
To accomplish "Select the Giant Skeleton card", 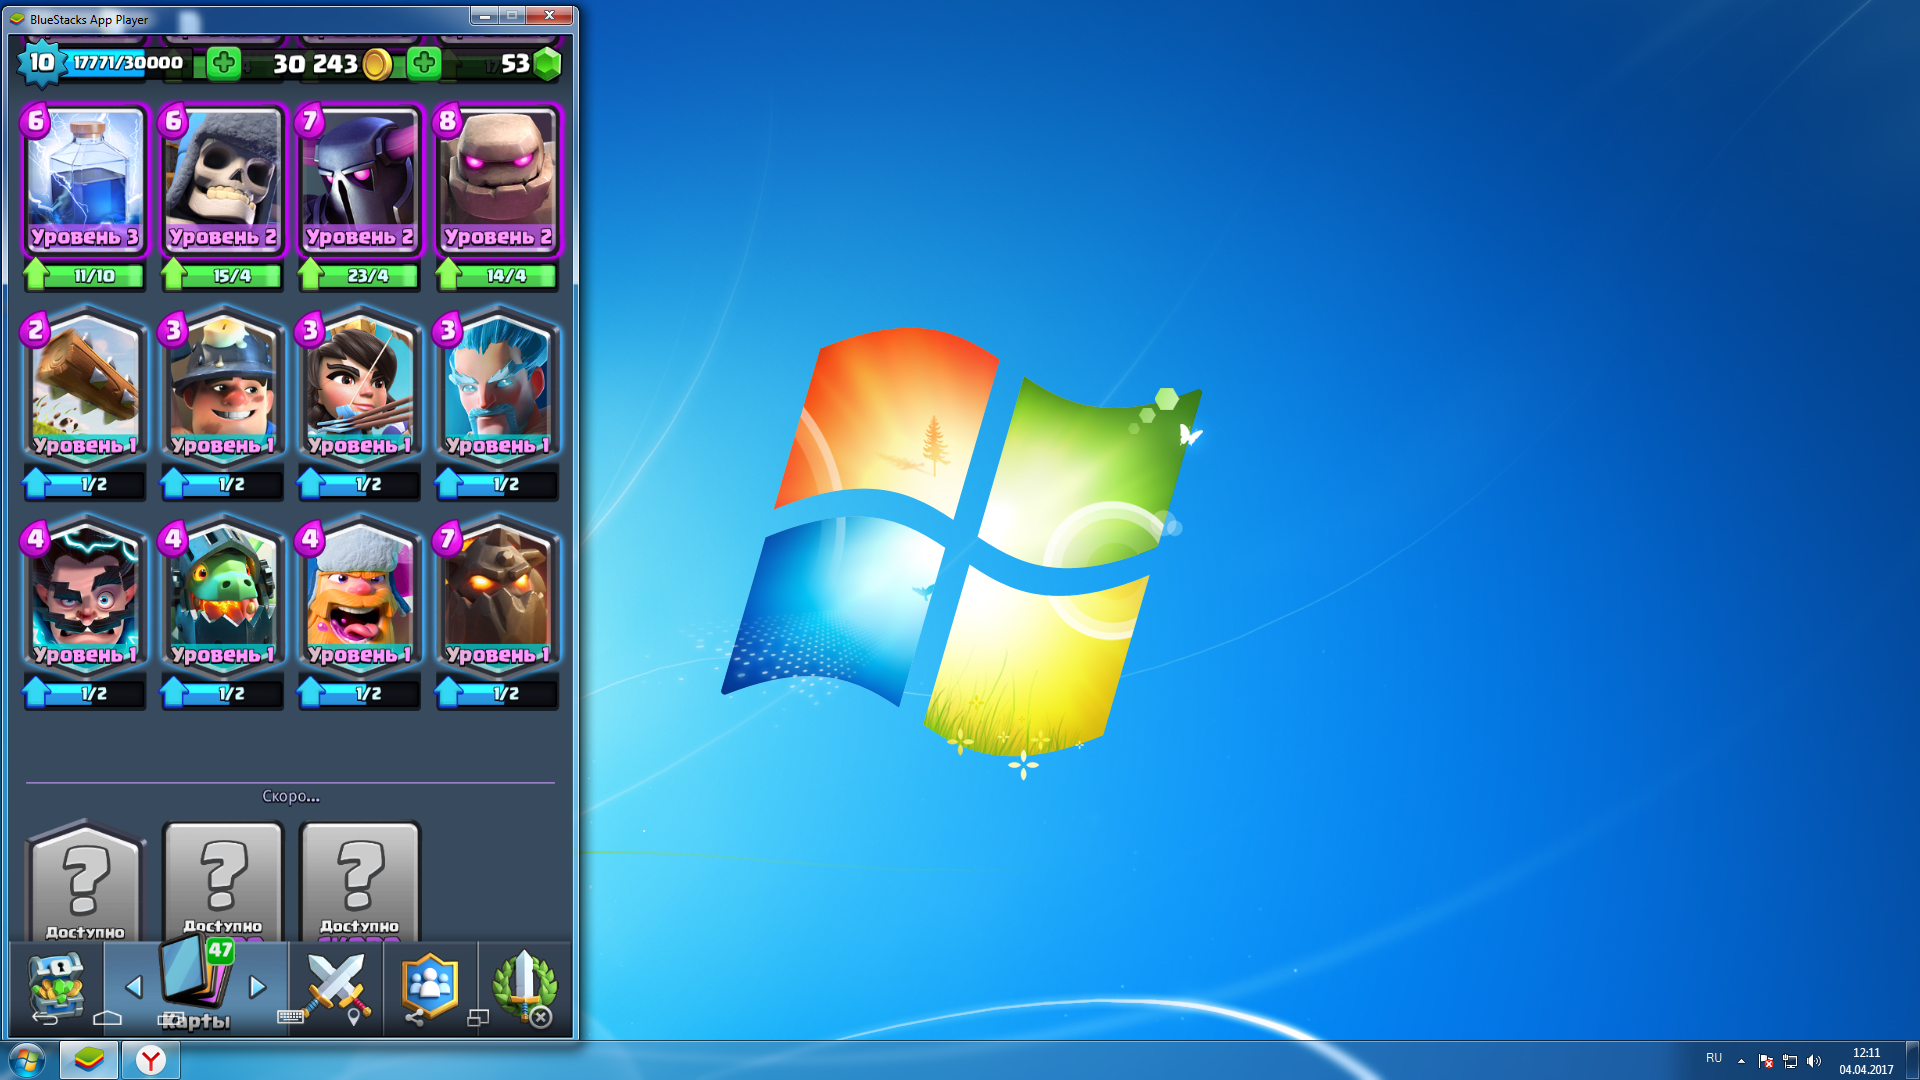I will click(222, 180).
